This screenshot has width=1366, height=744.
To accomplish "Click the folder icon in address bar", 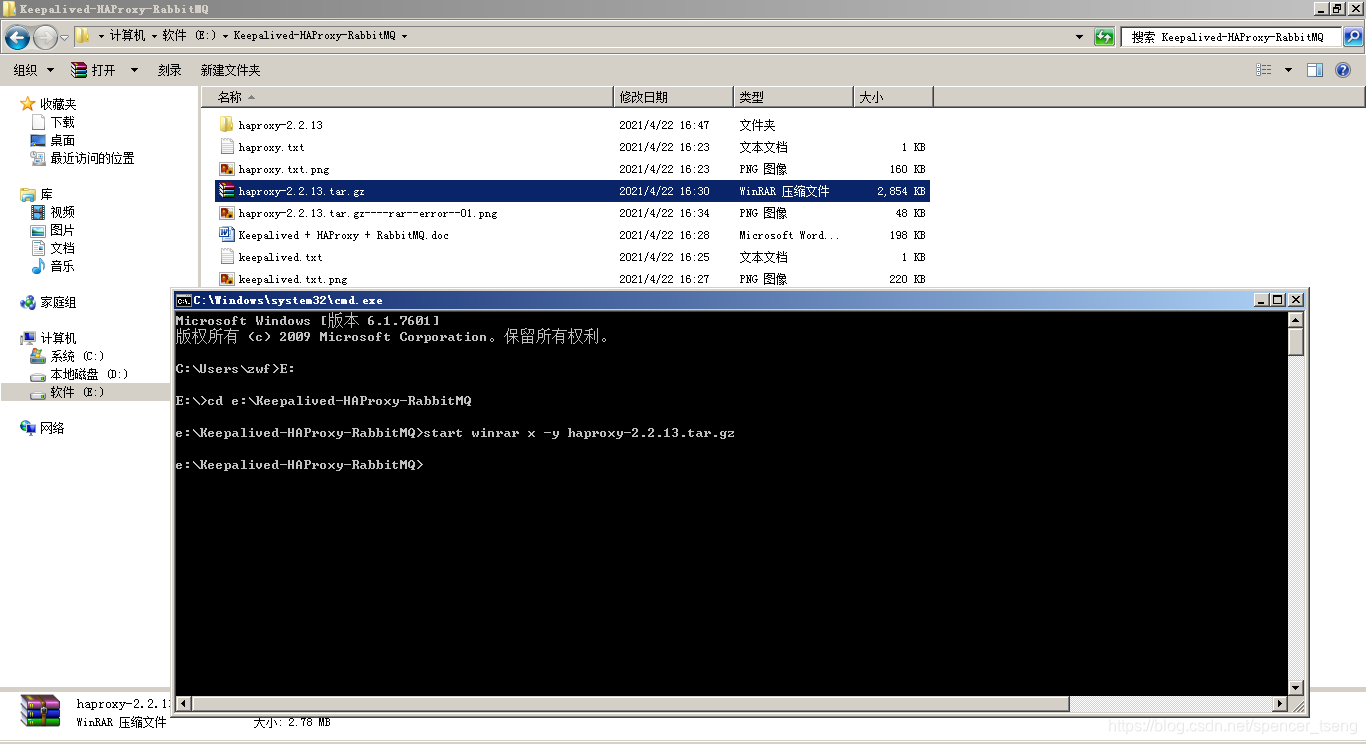I will pyautogui.click(x=83, y=36).
